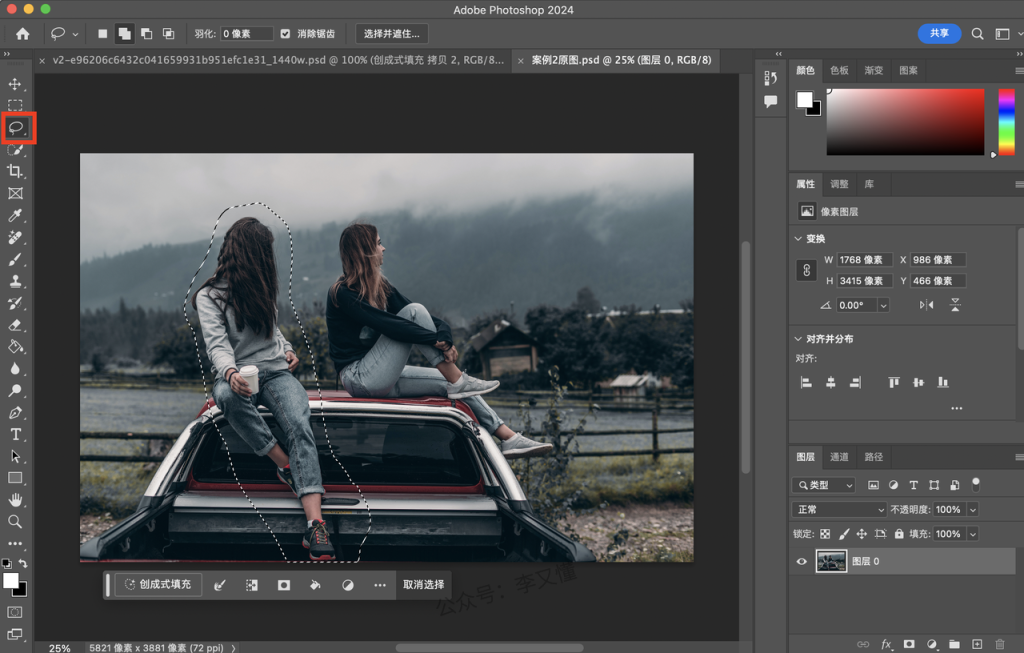Open the 正常 blend mode dropdown
Image resolution: width=1024 pixels, height=653 pixels.
click(839, 509)
